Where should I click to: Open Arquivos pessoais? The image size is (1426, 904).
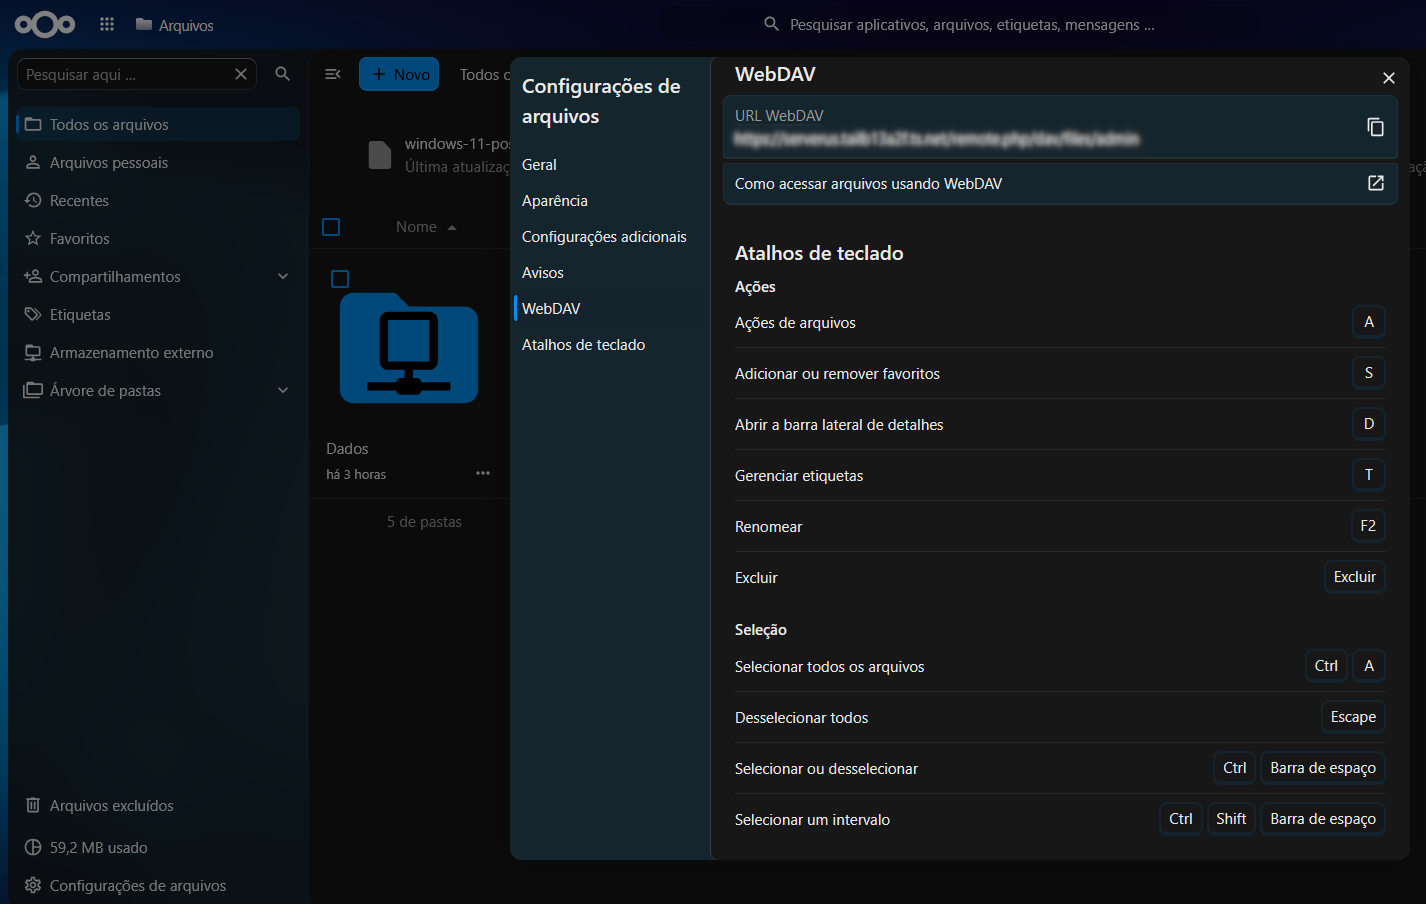pyautogui.click(x=109, y=162)
